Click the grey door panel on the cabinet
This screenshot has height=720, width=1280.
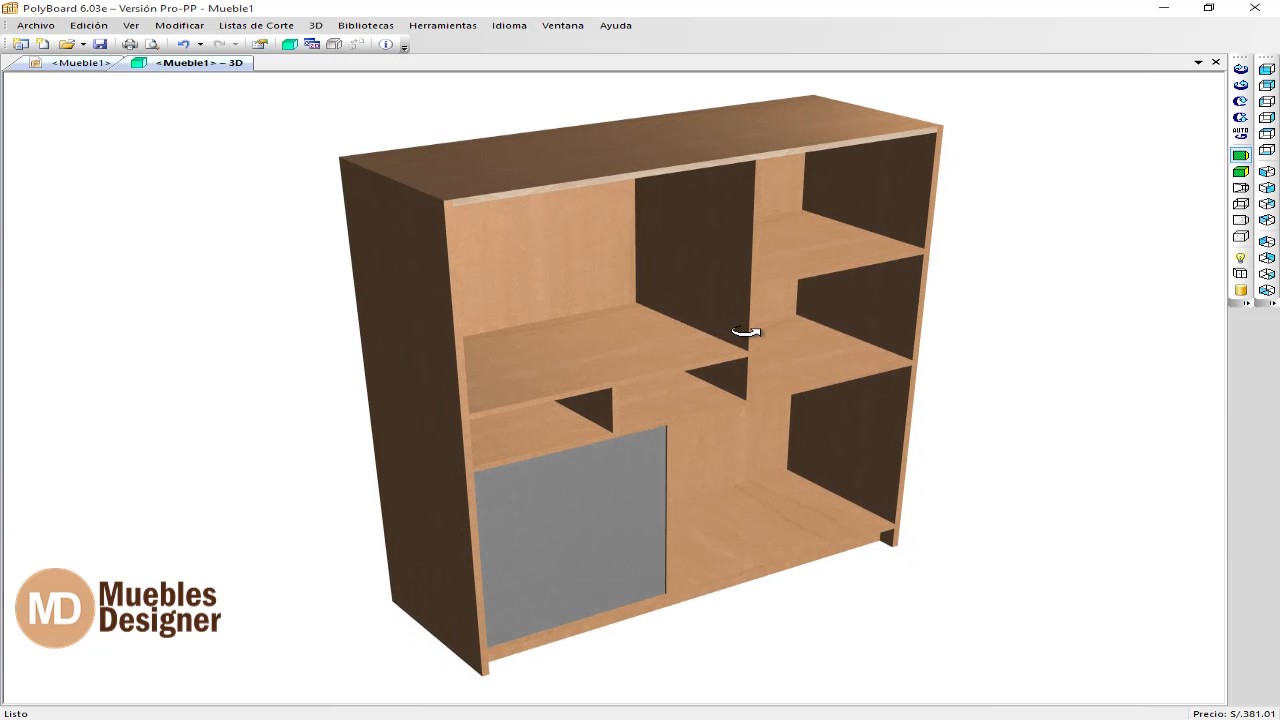(570, 535)
